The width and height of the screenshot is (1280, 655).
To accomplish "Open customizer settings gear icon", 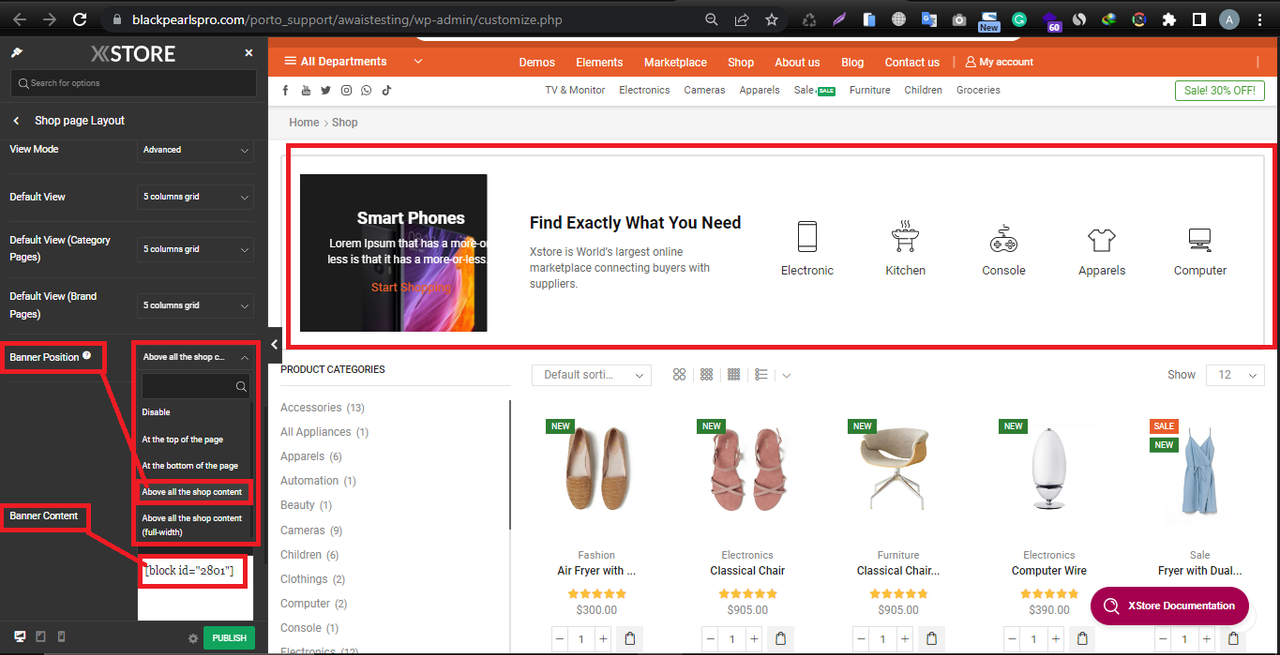I will (x=193, y=638).
